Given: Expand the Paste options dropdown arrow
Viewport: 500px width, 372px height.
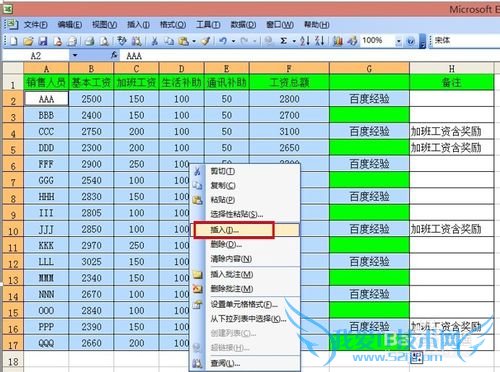Looking at the screenshot, I should pos(194,41).
